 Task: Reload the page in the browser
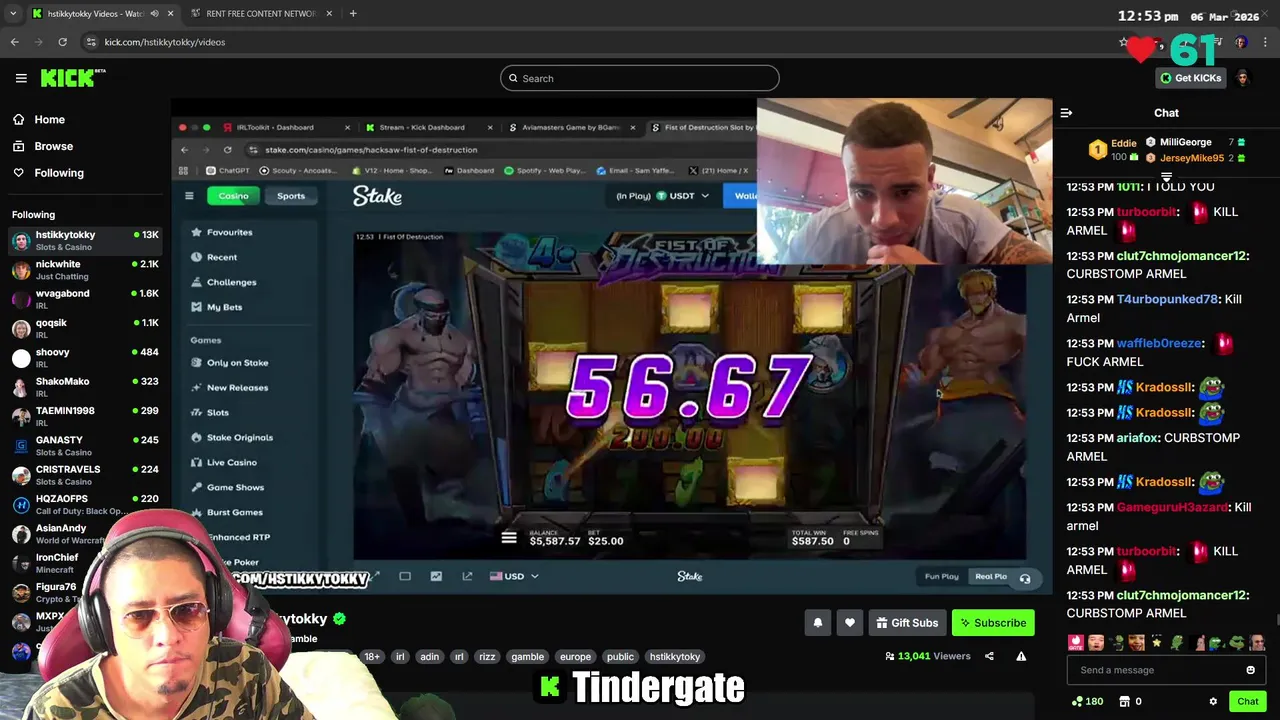[62, 42]
